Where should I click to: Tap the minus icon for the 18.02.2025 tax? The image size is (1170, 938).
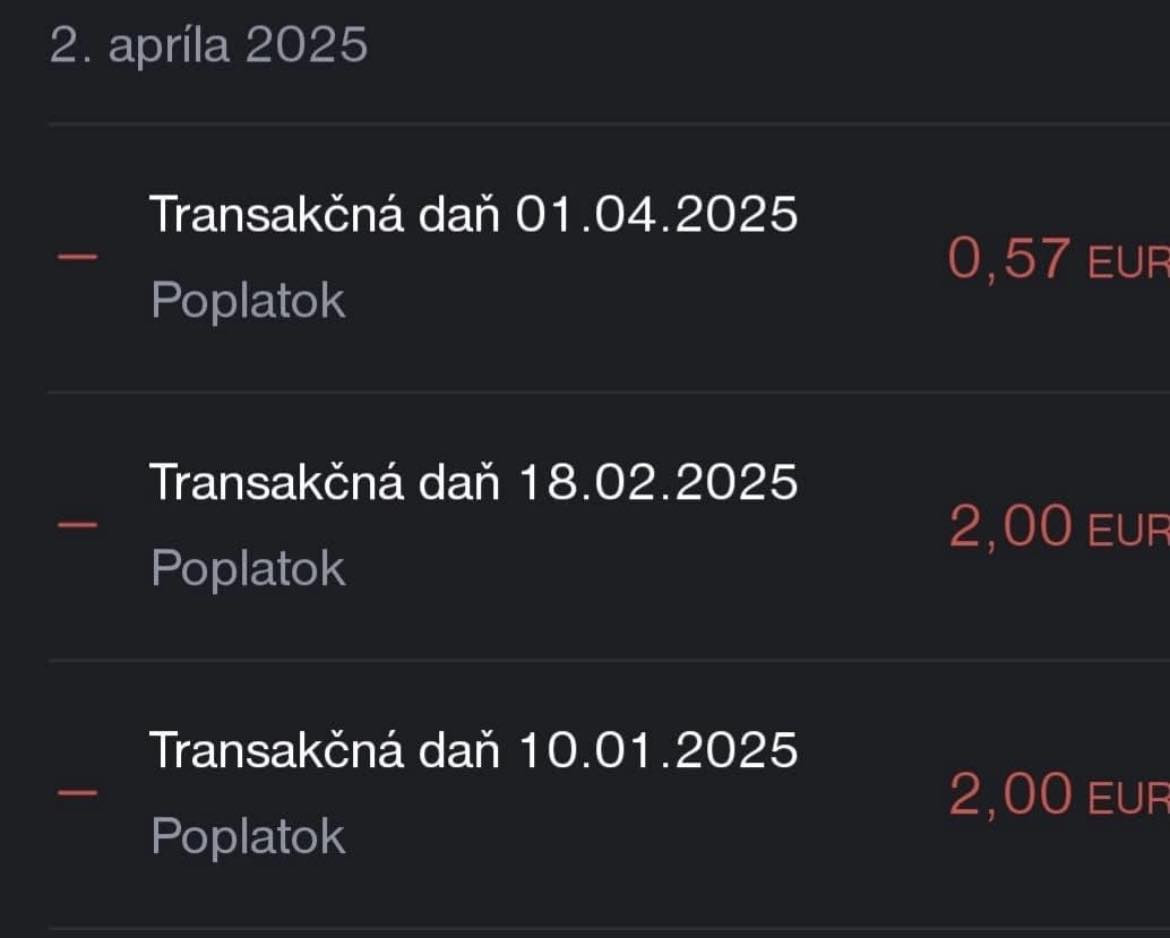(77, 524)
